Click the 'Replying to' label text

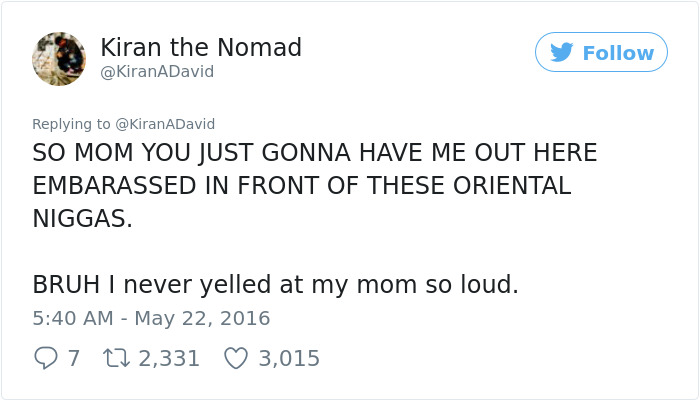71,124
